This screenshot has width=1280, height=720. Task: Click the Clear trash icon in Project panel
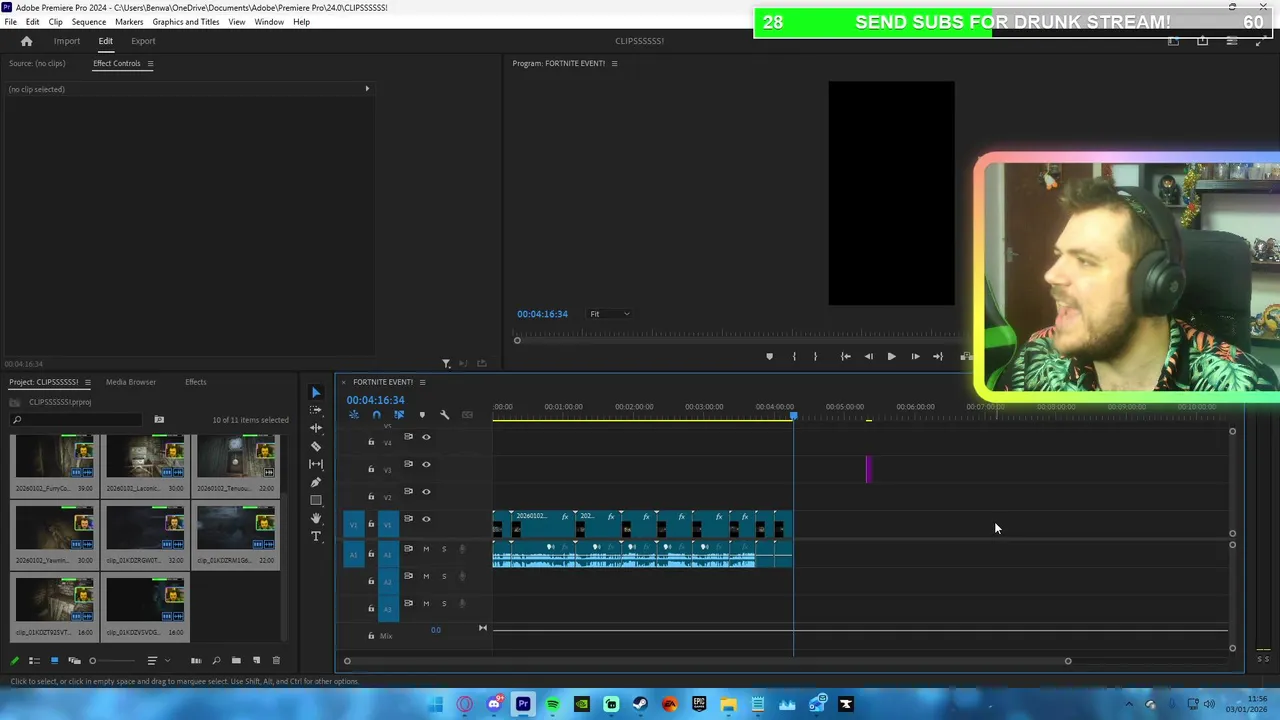(276, 660)
